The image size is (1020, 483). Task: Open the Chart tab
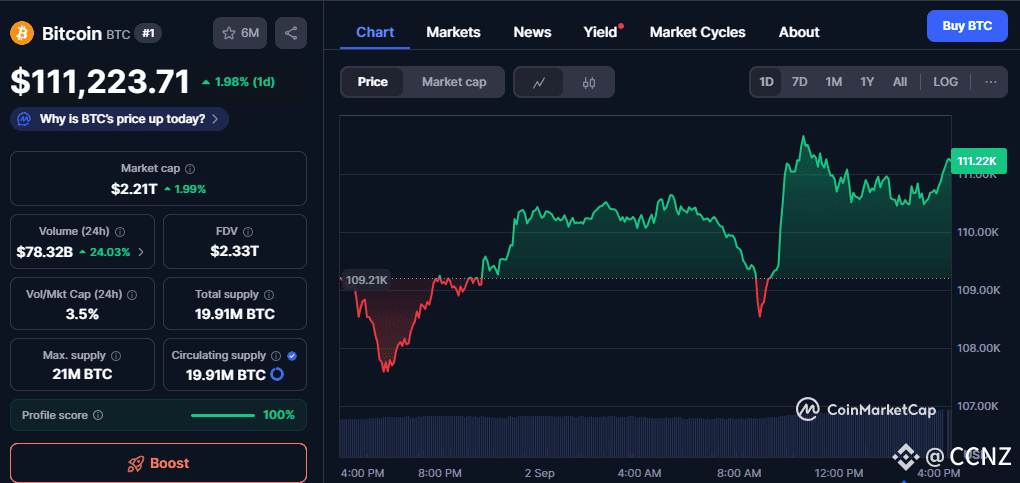pos(375,32)
